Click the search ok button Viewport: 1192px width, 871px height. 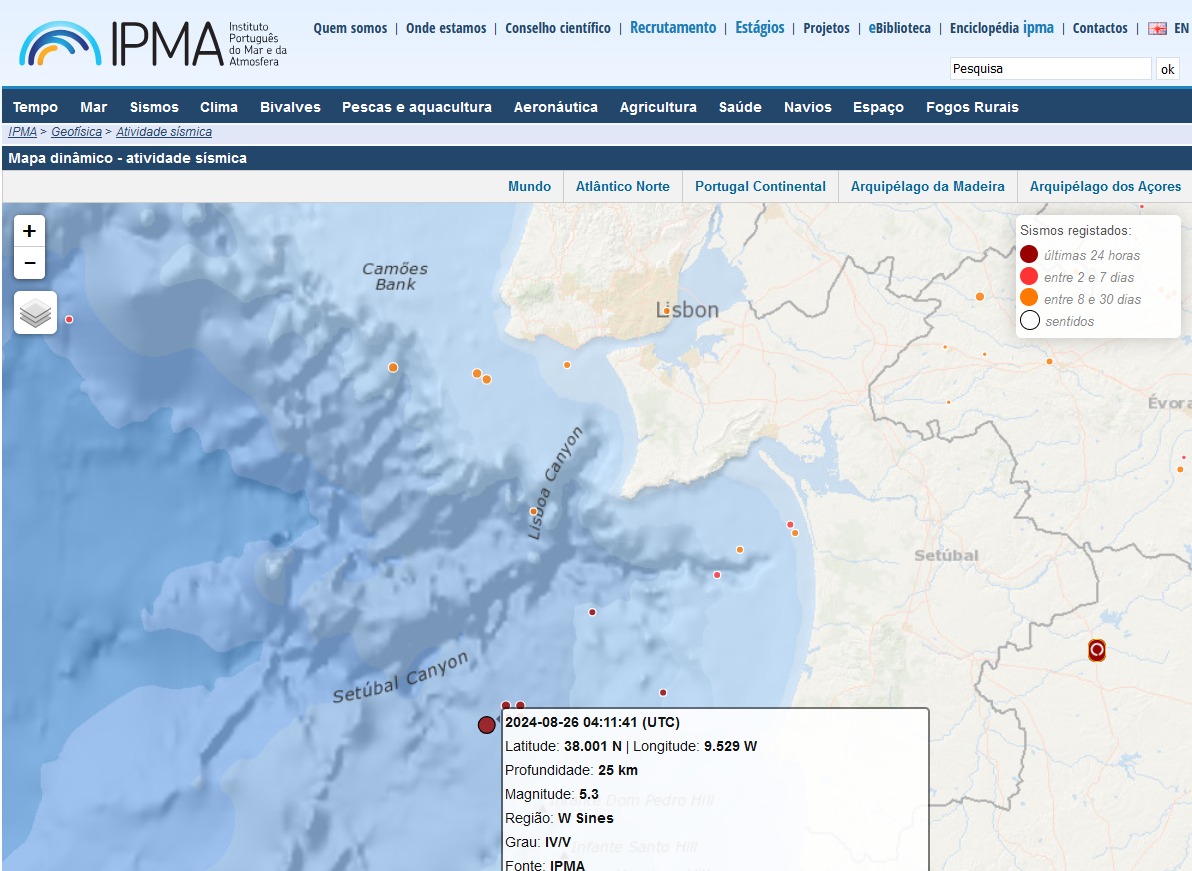click(x=1167, y=69)
